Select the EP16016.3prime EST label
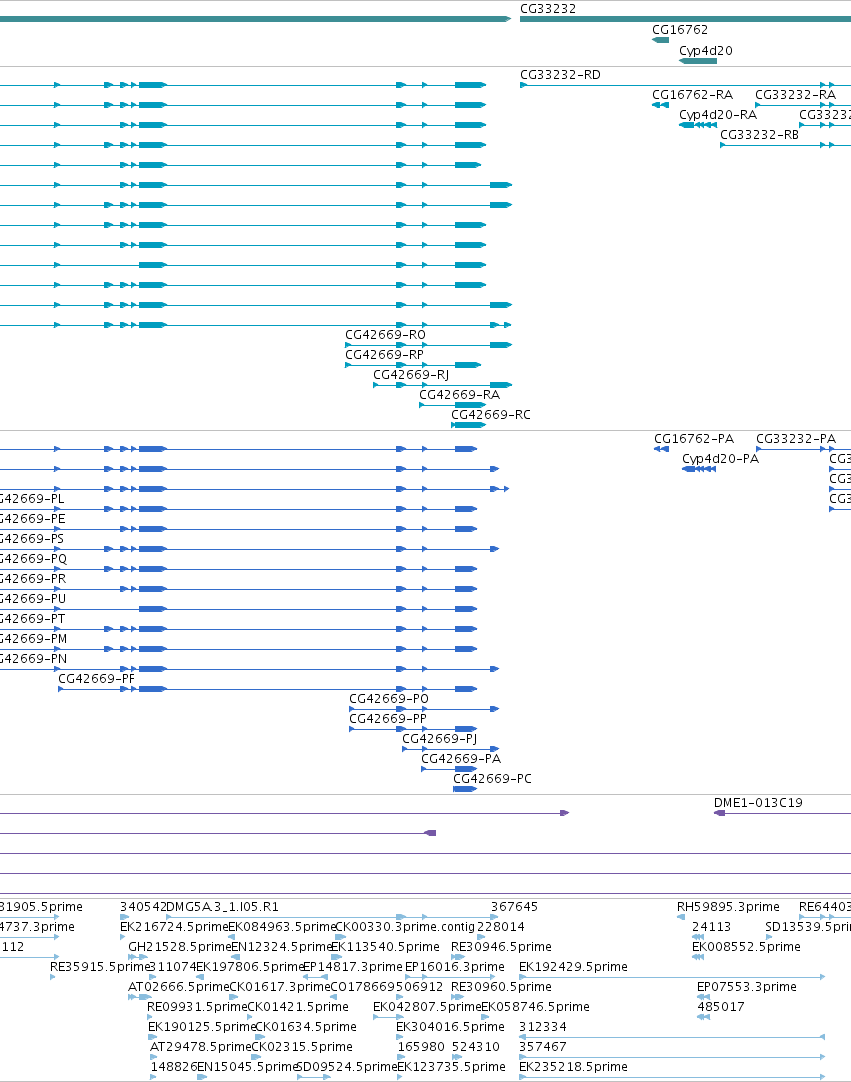 click(454, 967)
